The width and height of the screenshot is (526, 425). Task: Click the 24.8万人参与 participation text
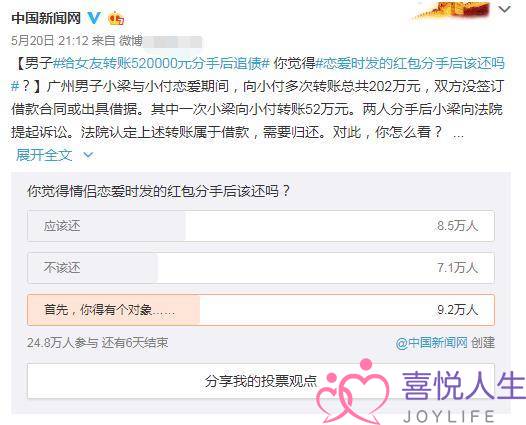pos(63,343)
